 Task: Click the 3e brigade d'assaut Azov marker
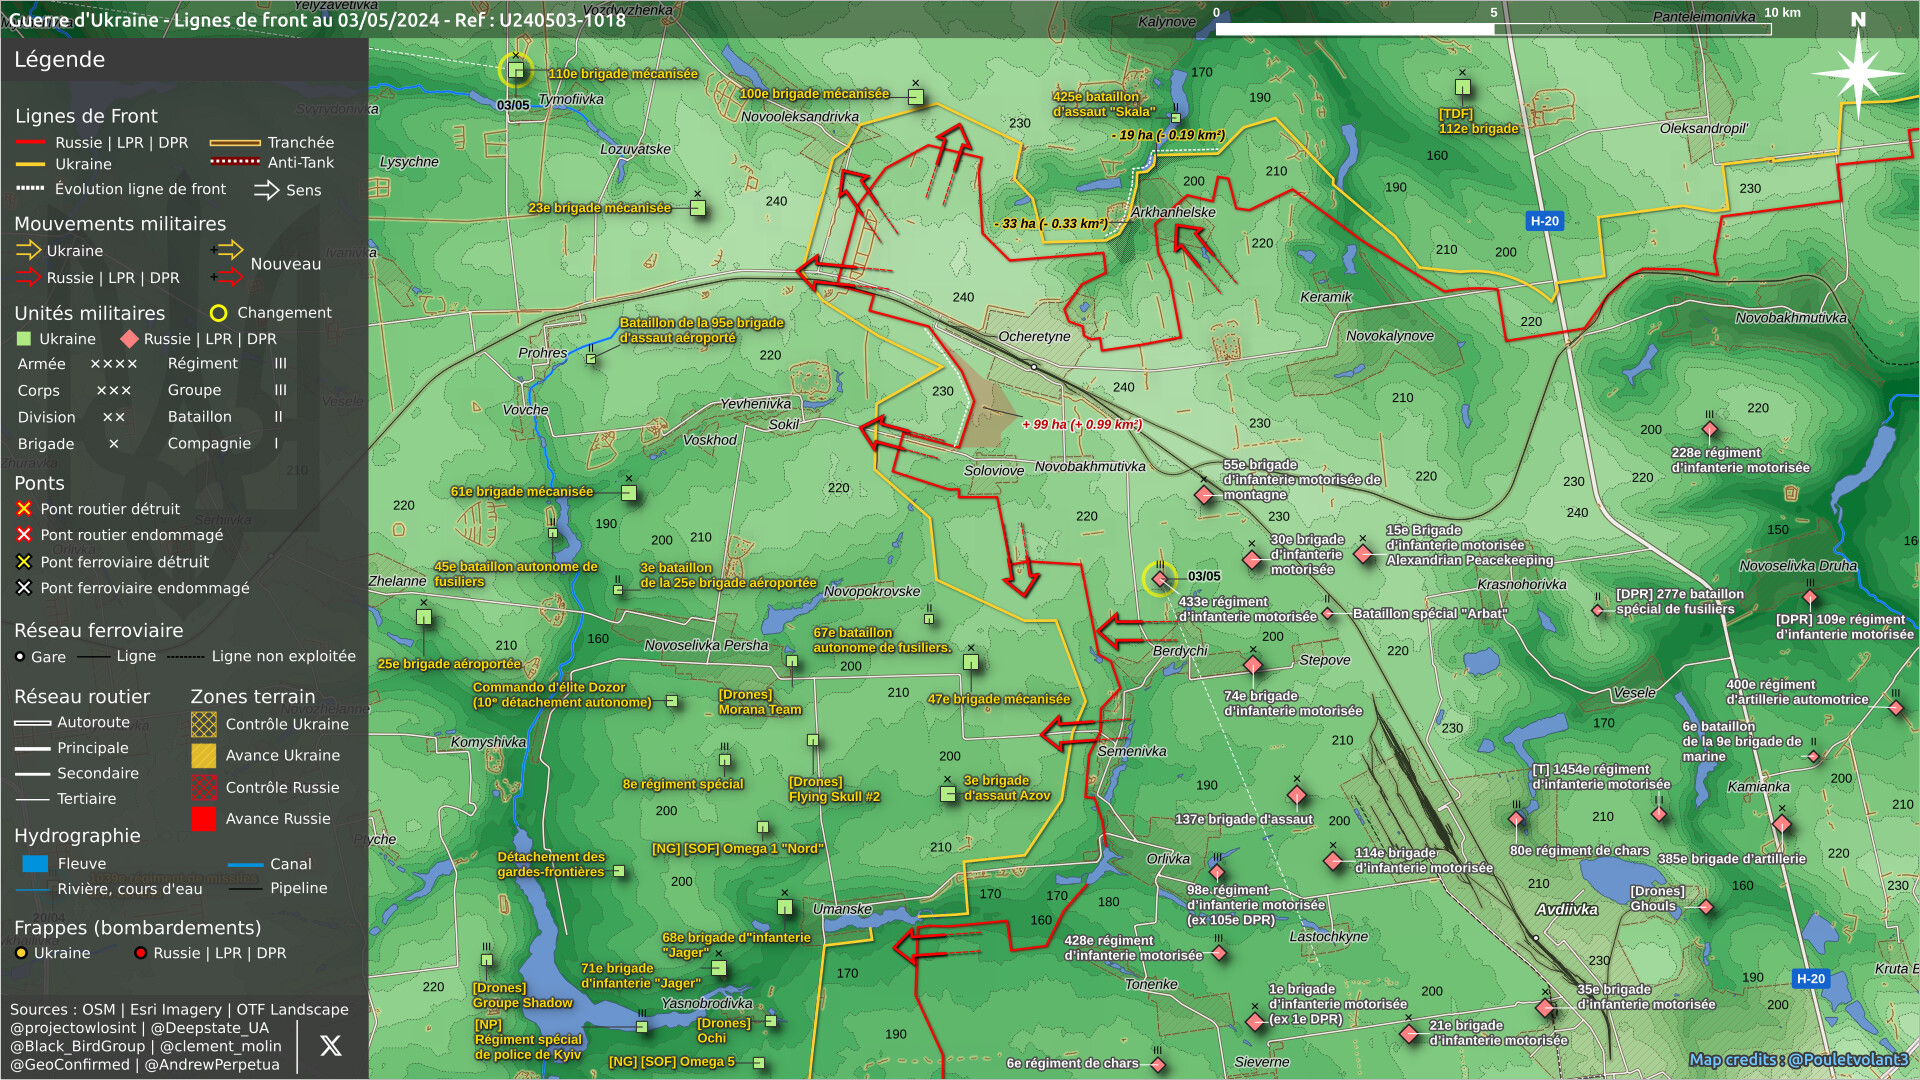click(x=948, y=794)
